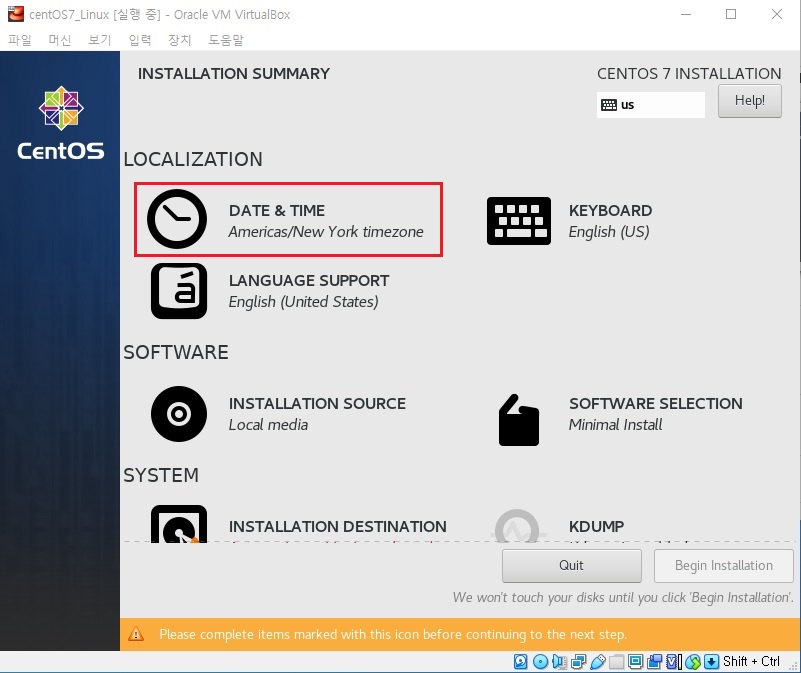Click VirtualBox window title icon
Screen dimensions: 801x673
16,14
